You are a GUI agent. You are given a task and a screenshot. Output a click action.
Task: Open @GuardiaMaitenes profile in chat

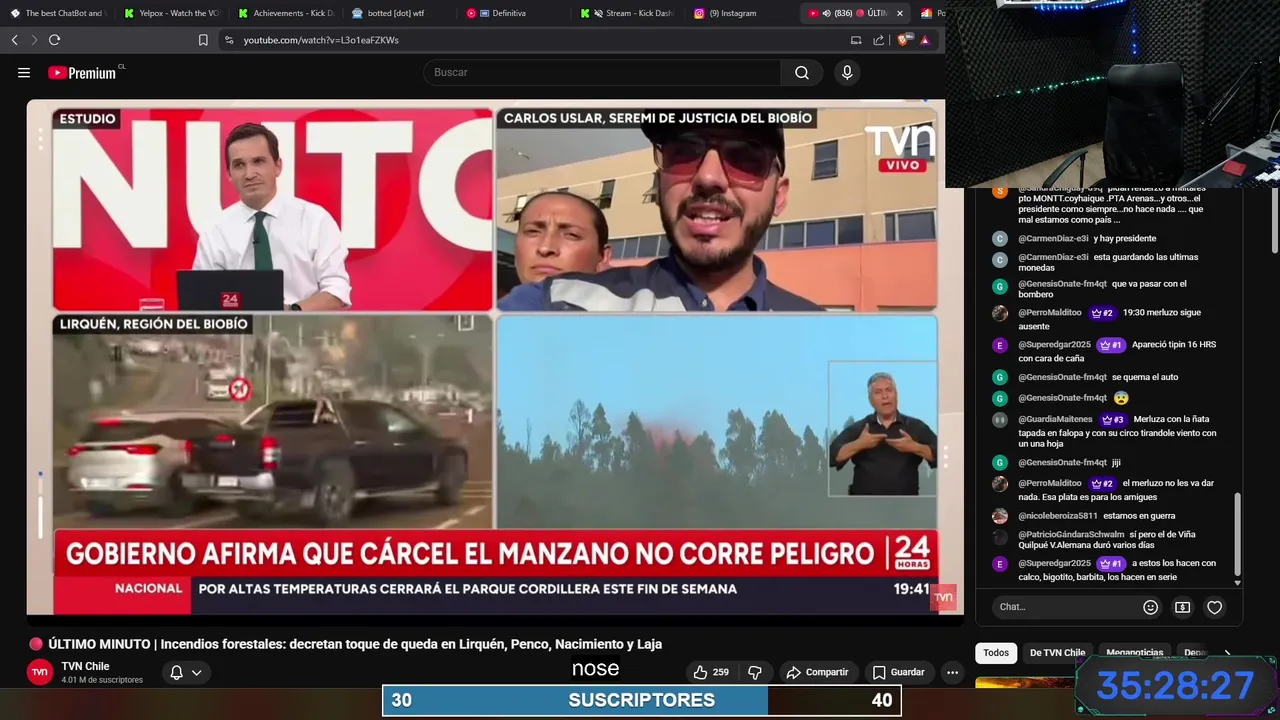(1055, 419)
